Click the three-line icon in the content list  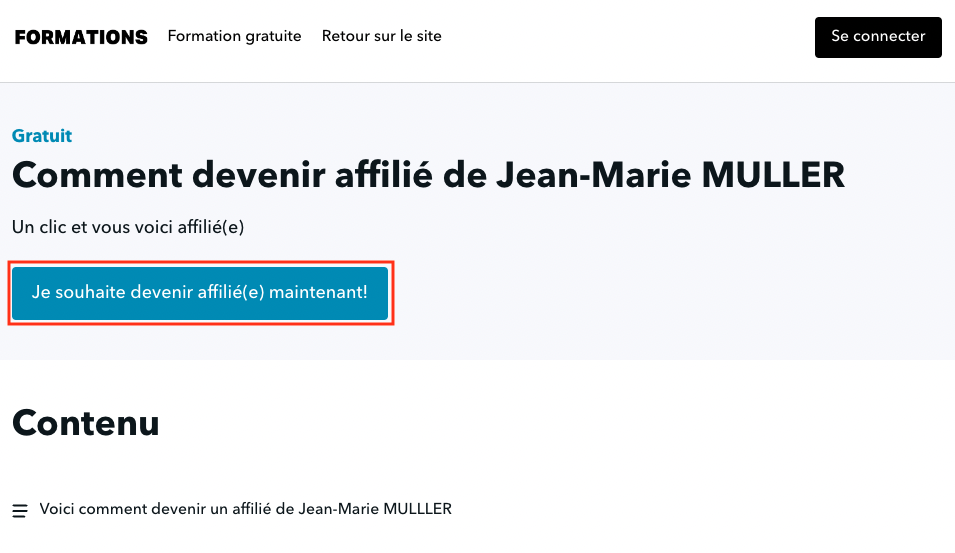point(20,511)
